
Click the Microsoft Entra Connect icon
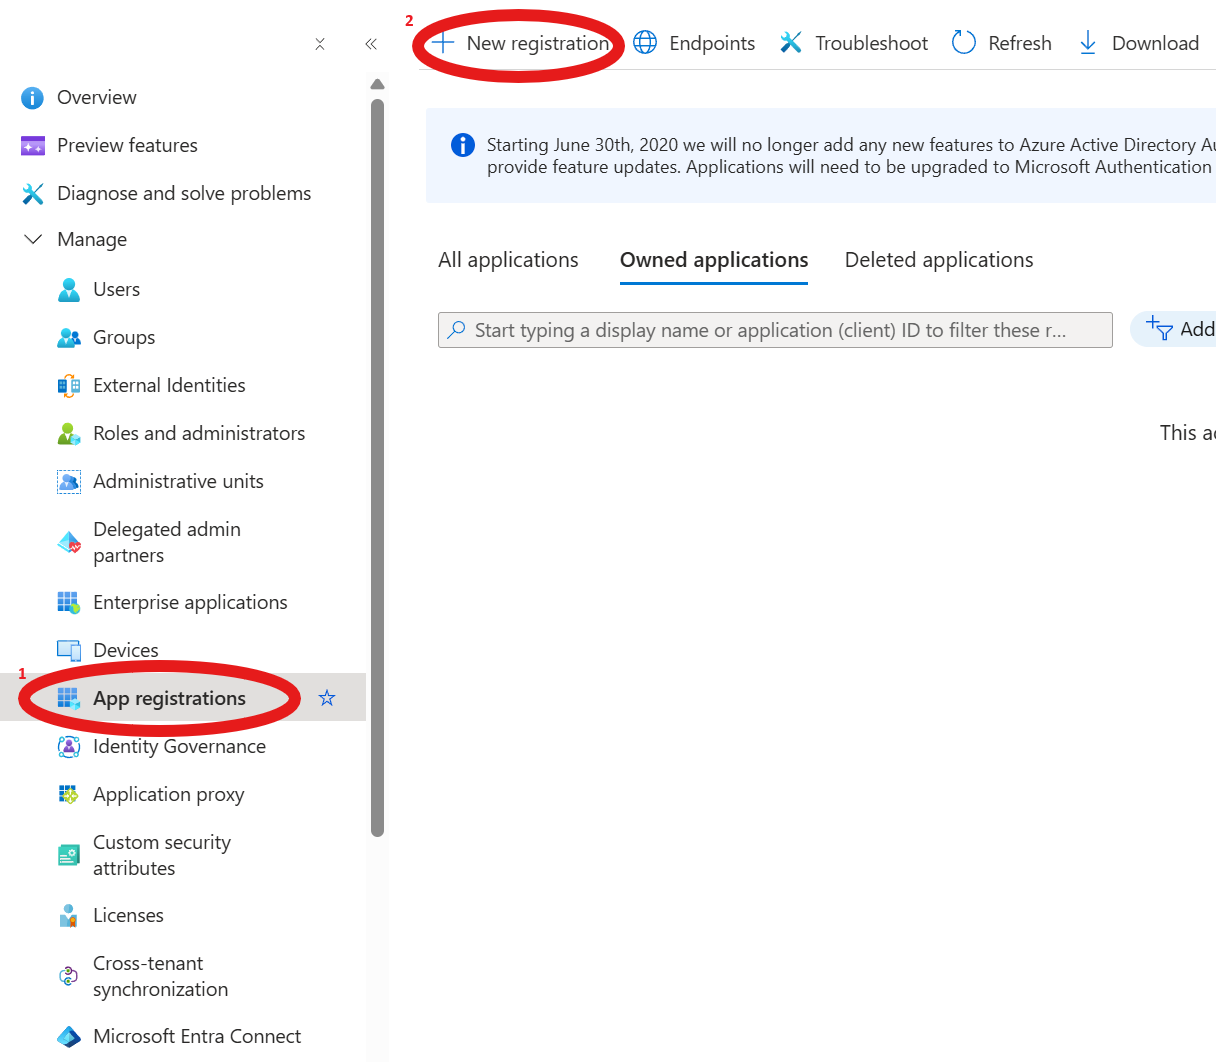[x=68, y=1037]
